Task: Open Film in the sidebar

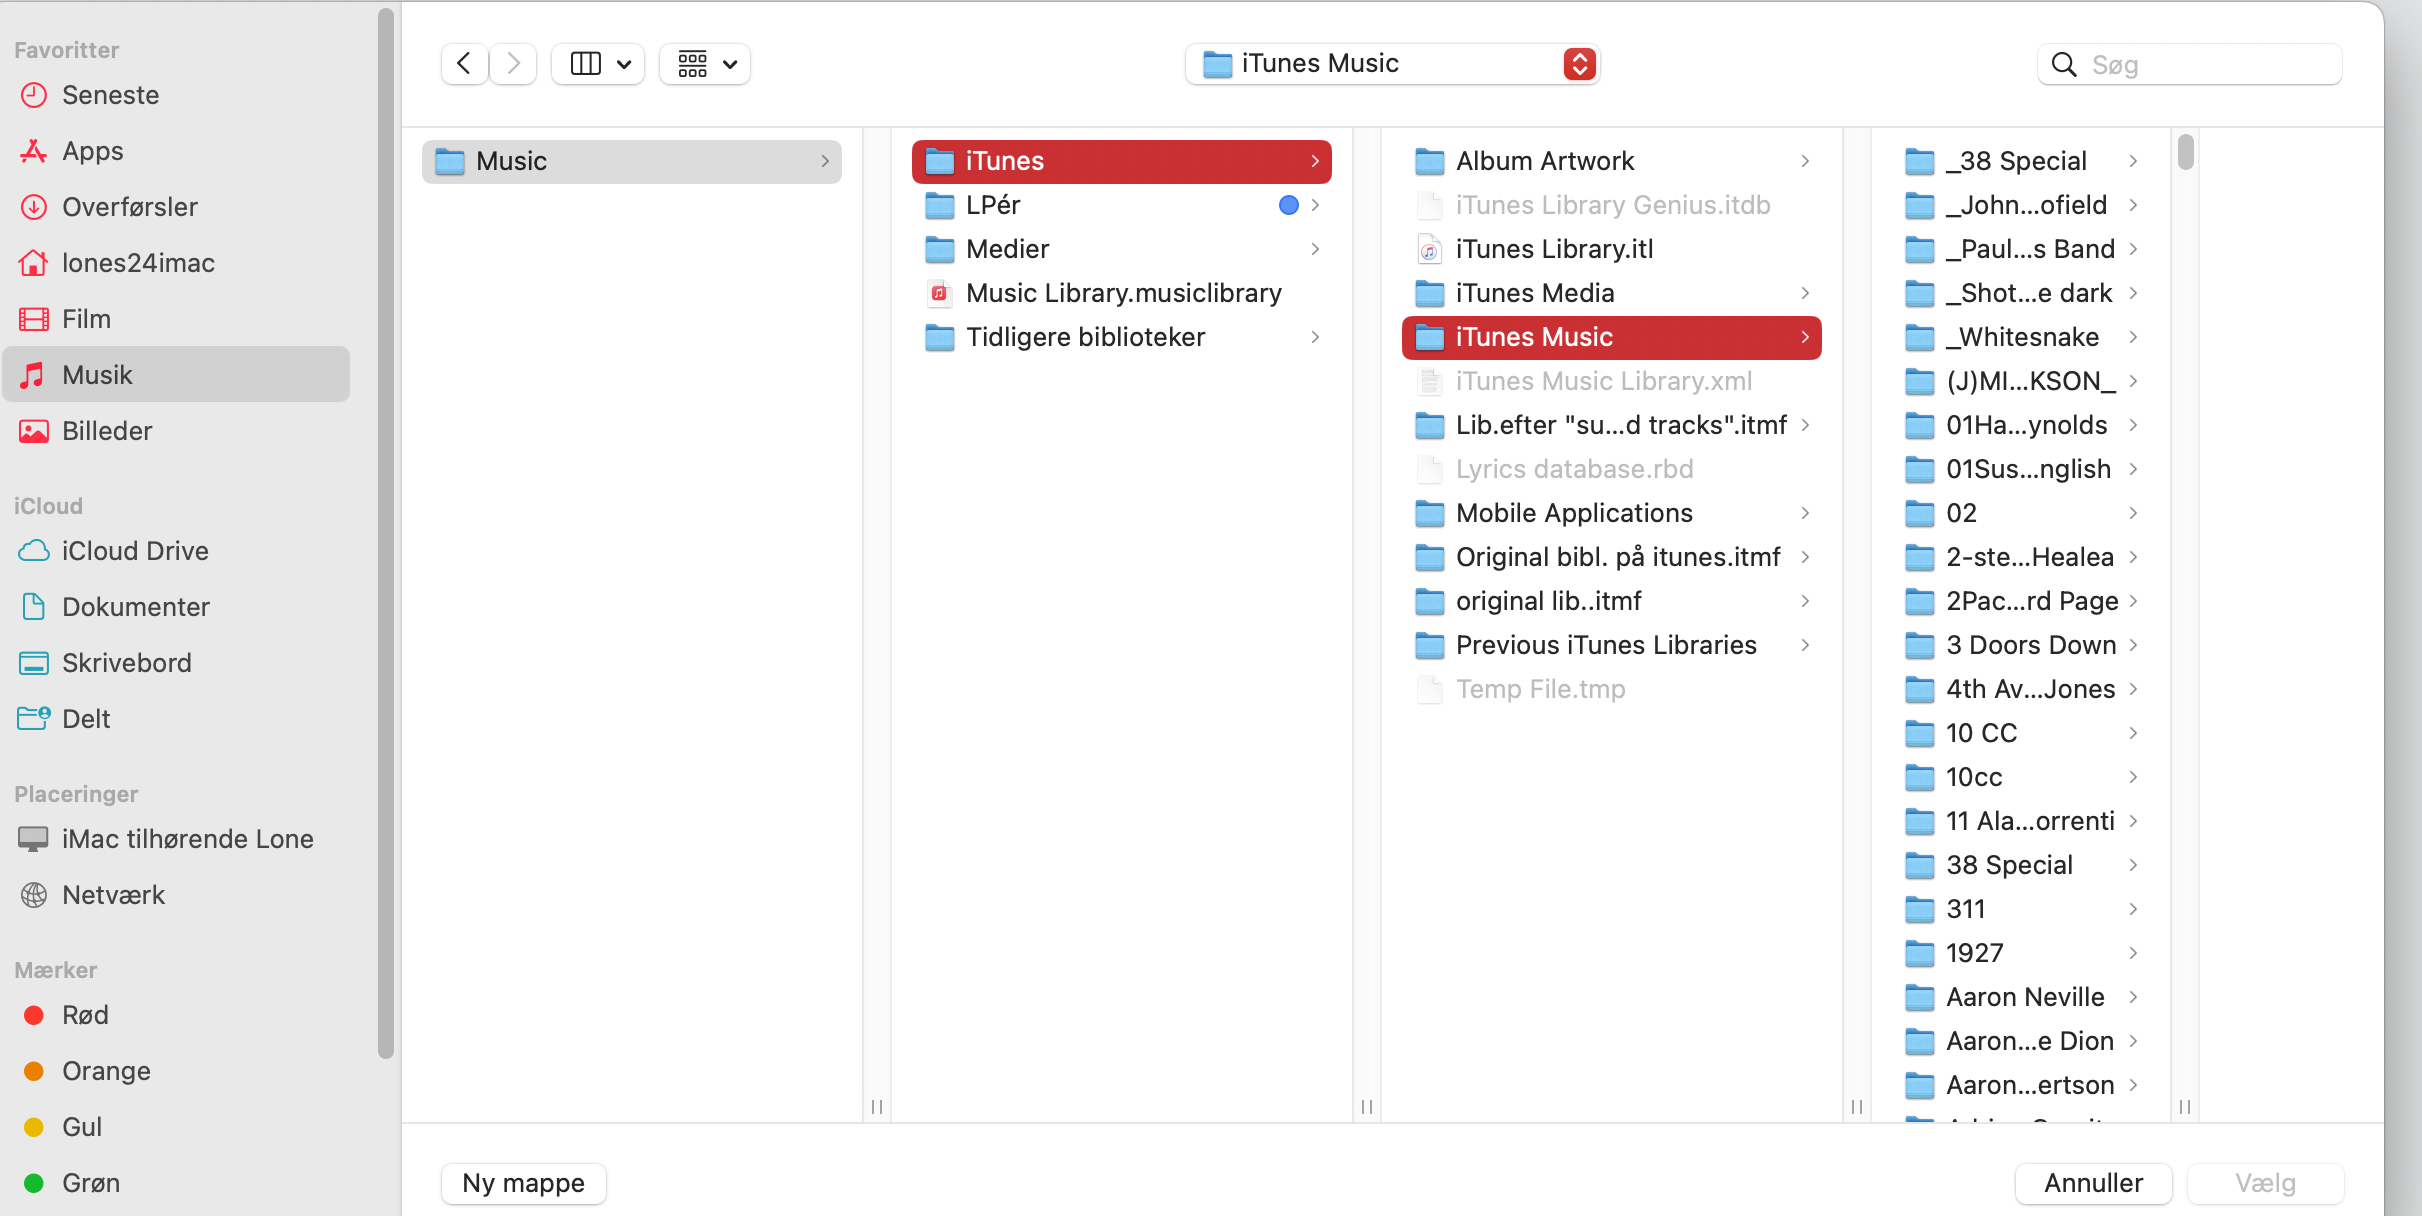Action: tap(176, 319)
